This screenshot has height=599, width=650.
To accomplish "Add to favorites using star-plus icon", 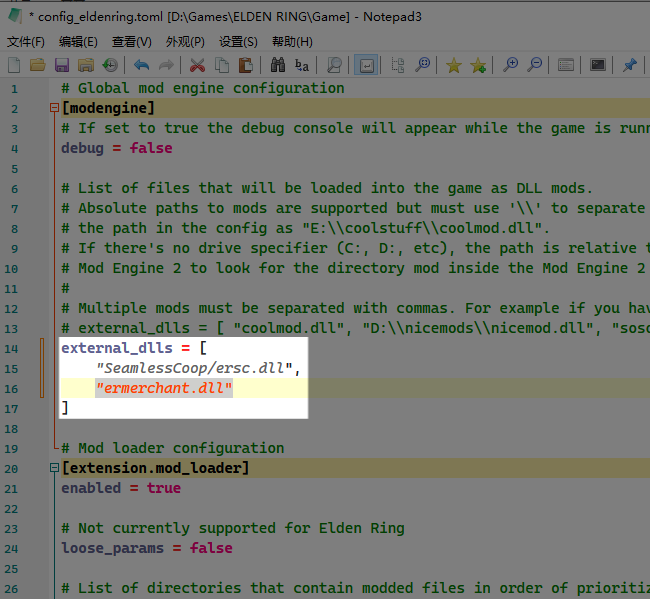I will [478, 65].
